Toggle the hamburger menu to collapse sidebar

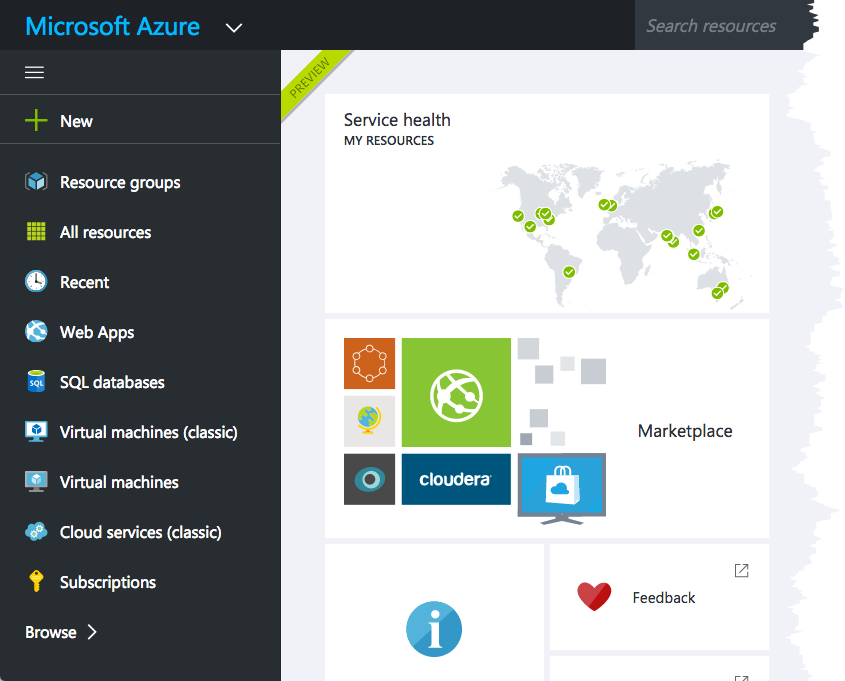coord(34,72)
